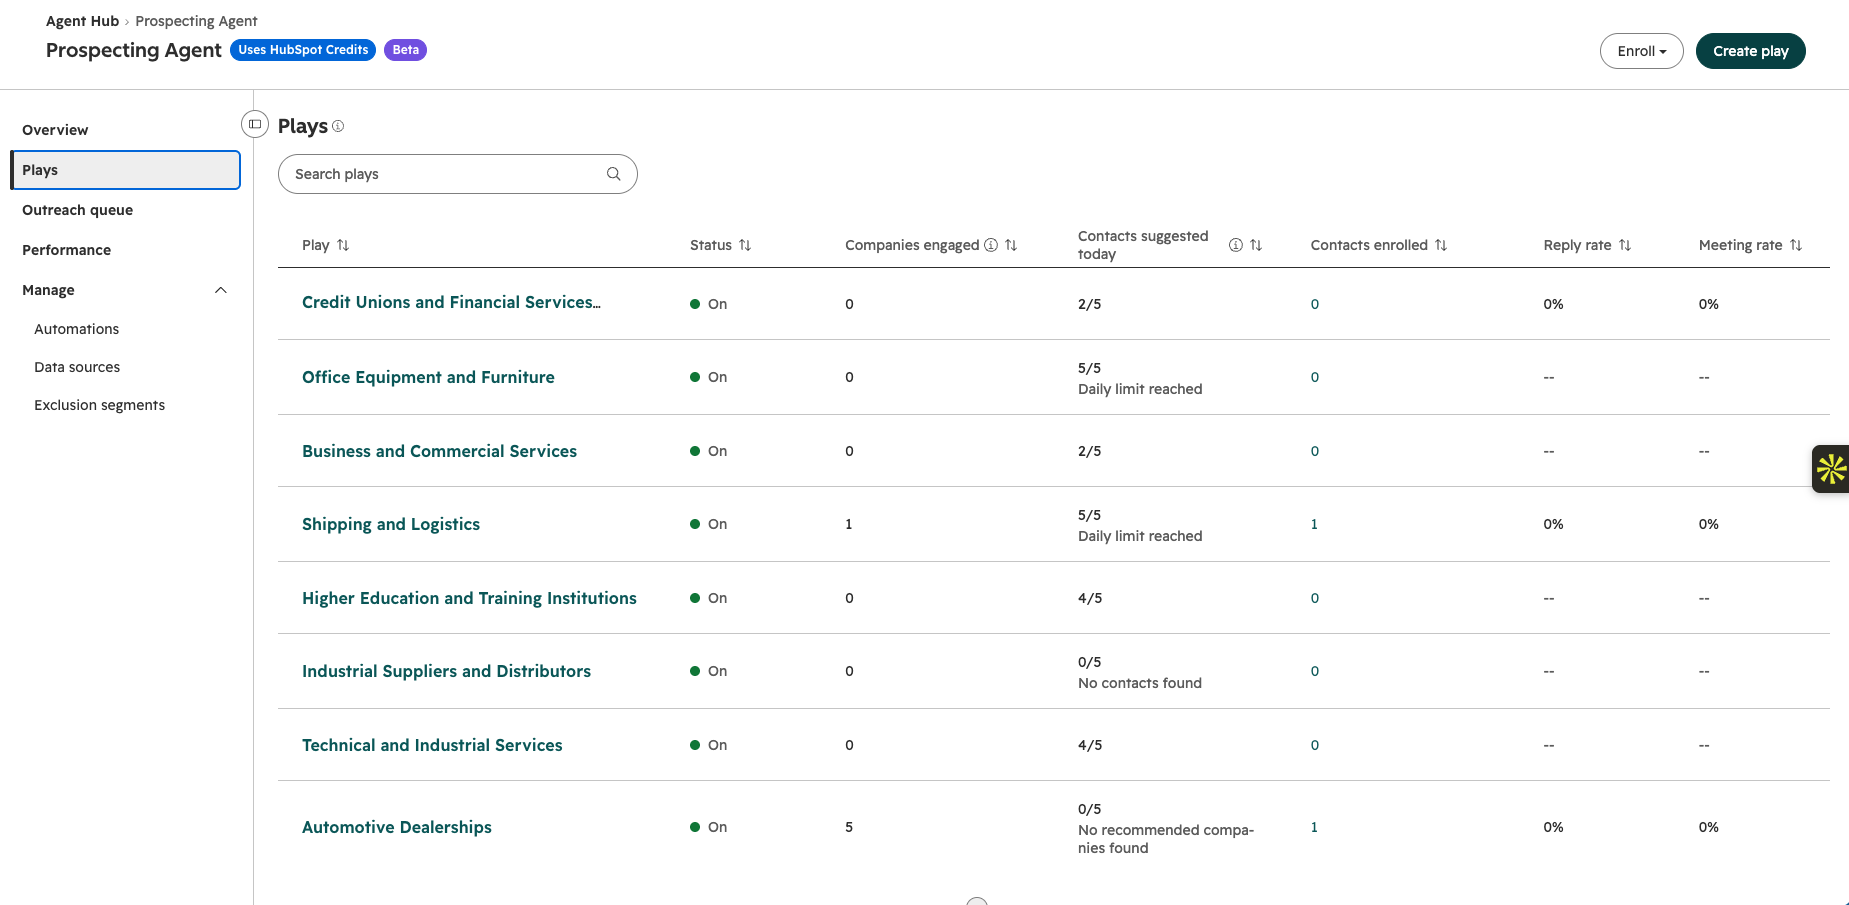Sort by Companies engaged arrows
The height and width of the screenshot is (905, 1849).
1011,245
